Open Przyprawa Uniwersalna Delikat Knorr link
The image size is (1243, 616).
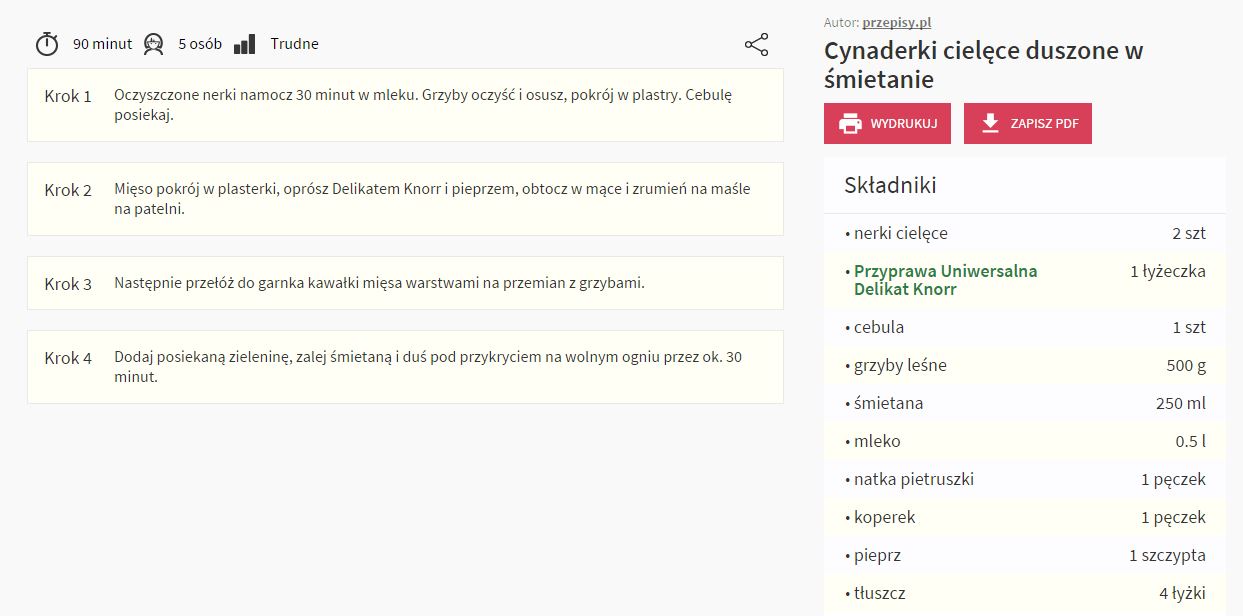(945, 280)
